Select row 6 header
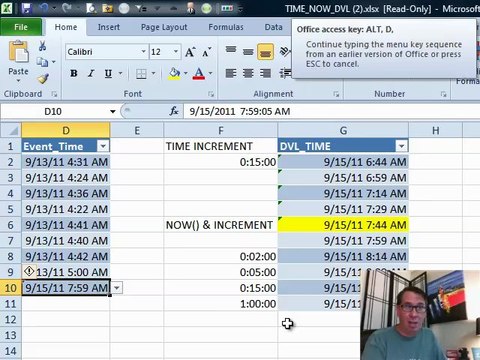 [11, 225]
